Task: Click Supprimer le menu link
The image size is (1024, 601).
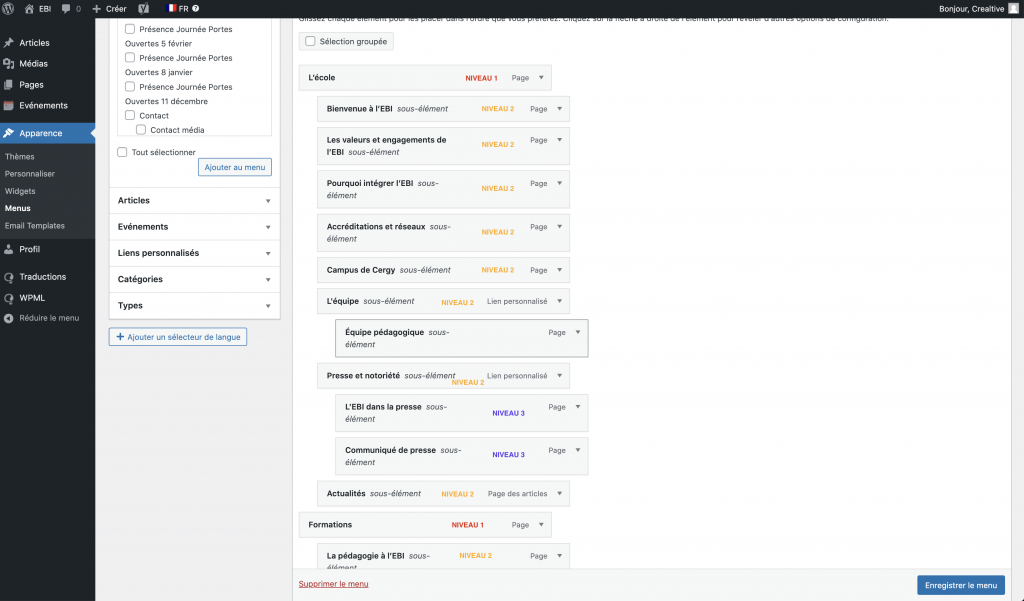Action: (334, 584)
